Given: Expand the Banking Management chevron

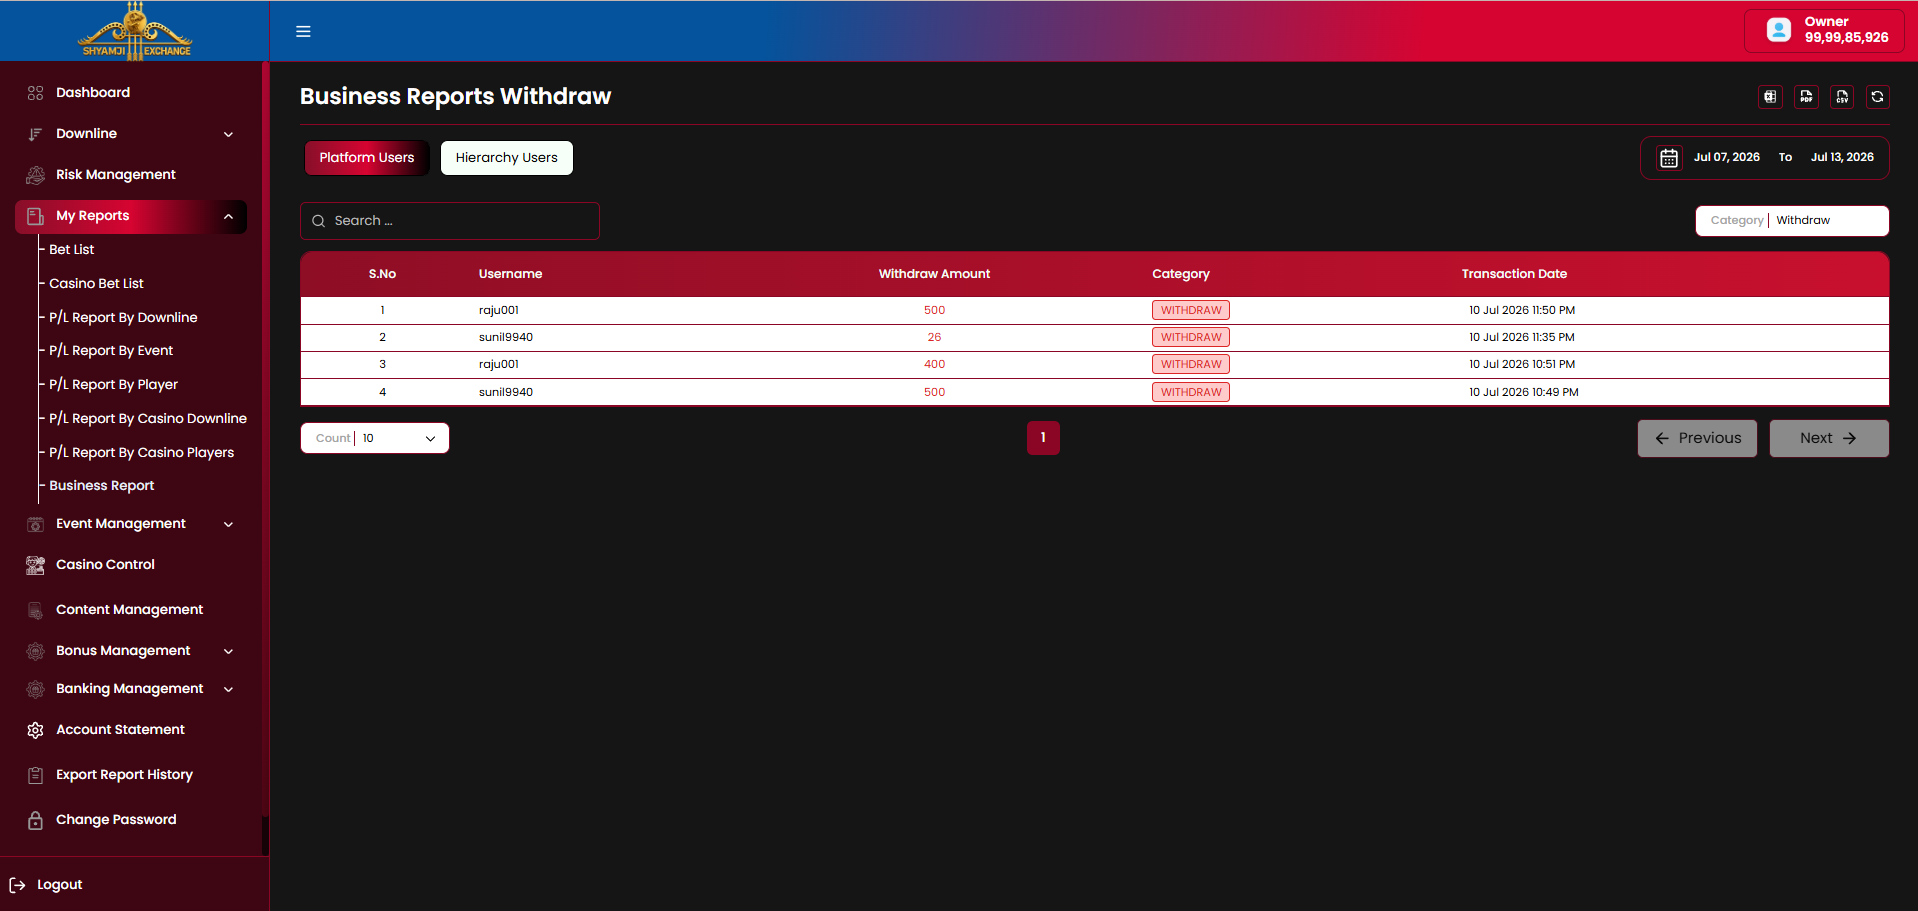Looking at the screenshot, I should pos(228,689).
